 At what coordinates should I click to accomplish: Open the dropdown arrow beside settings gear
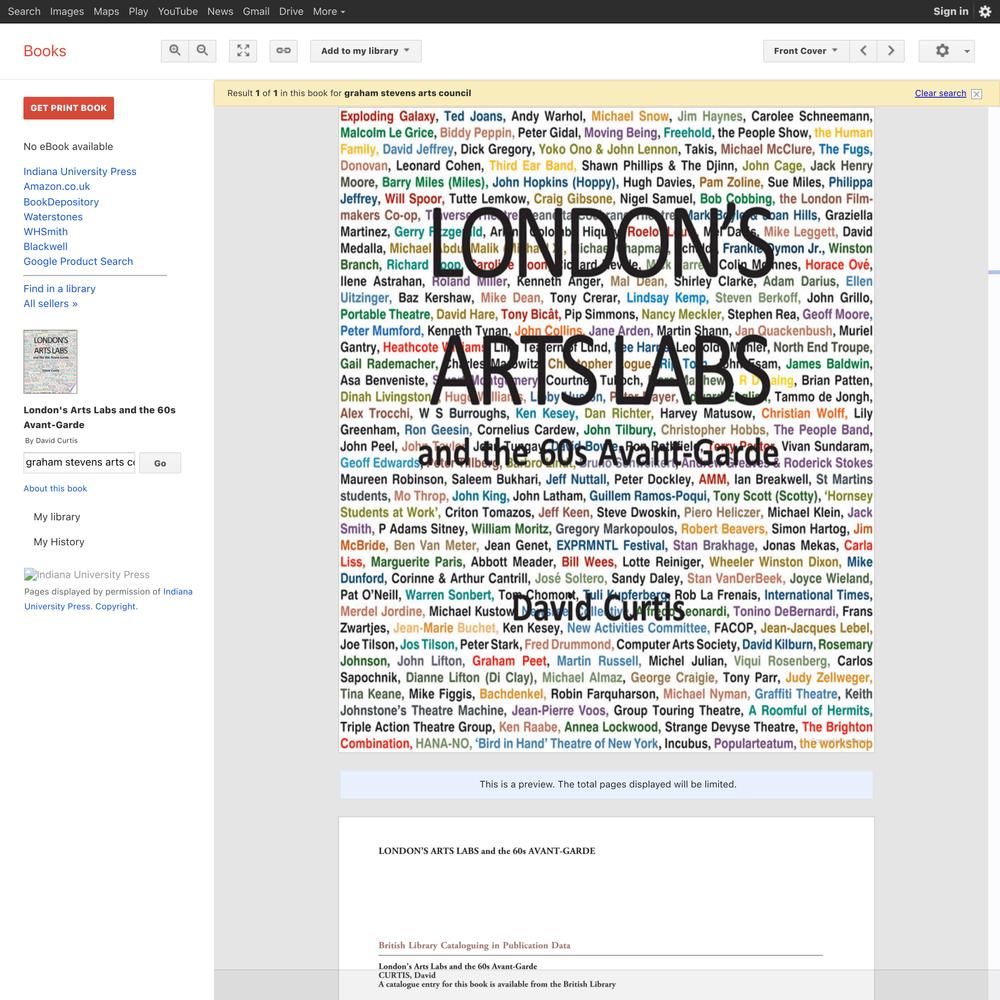coord(967,51)
